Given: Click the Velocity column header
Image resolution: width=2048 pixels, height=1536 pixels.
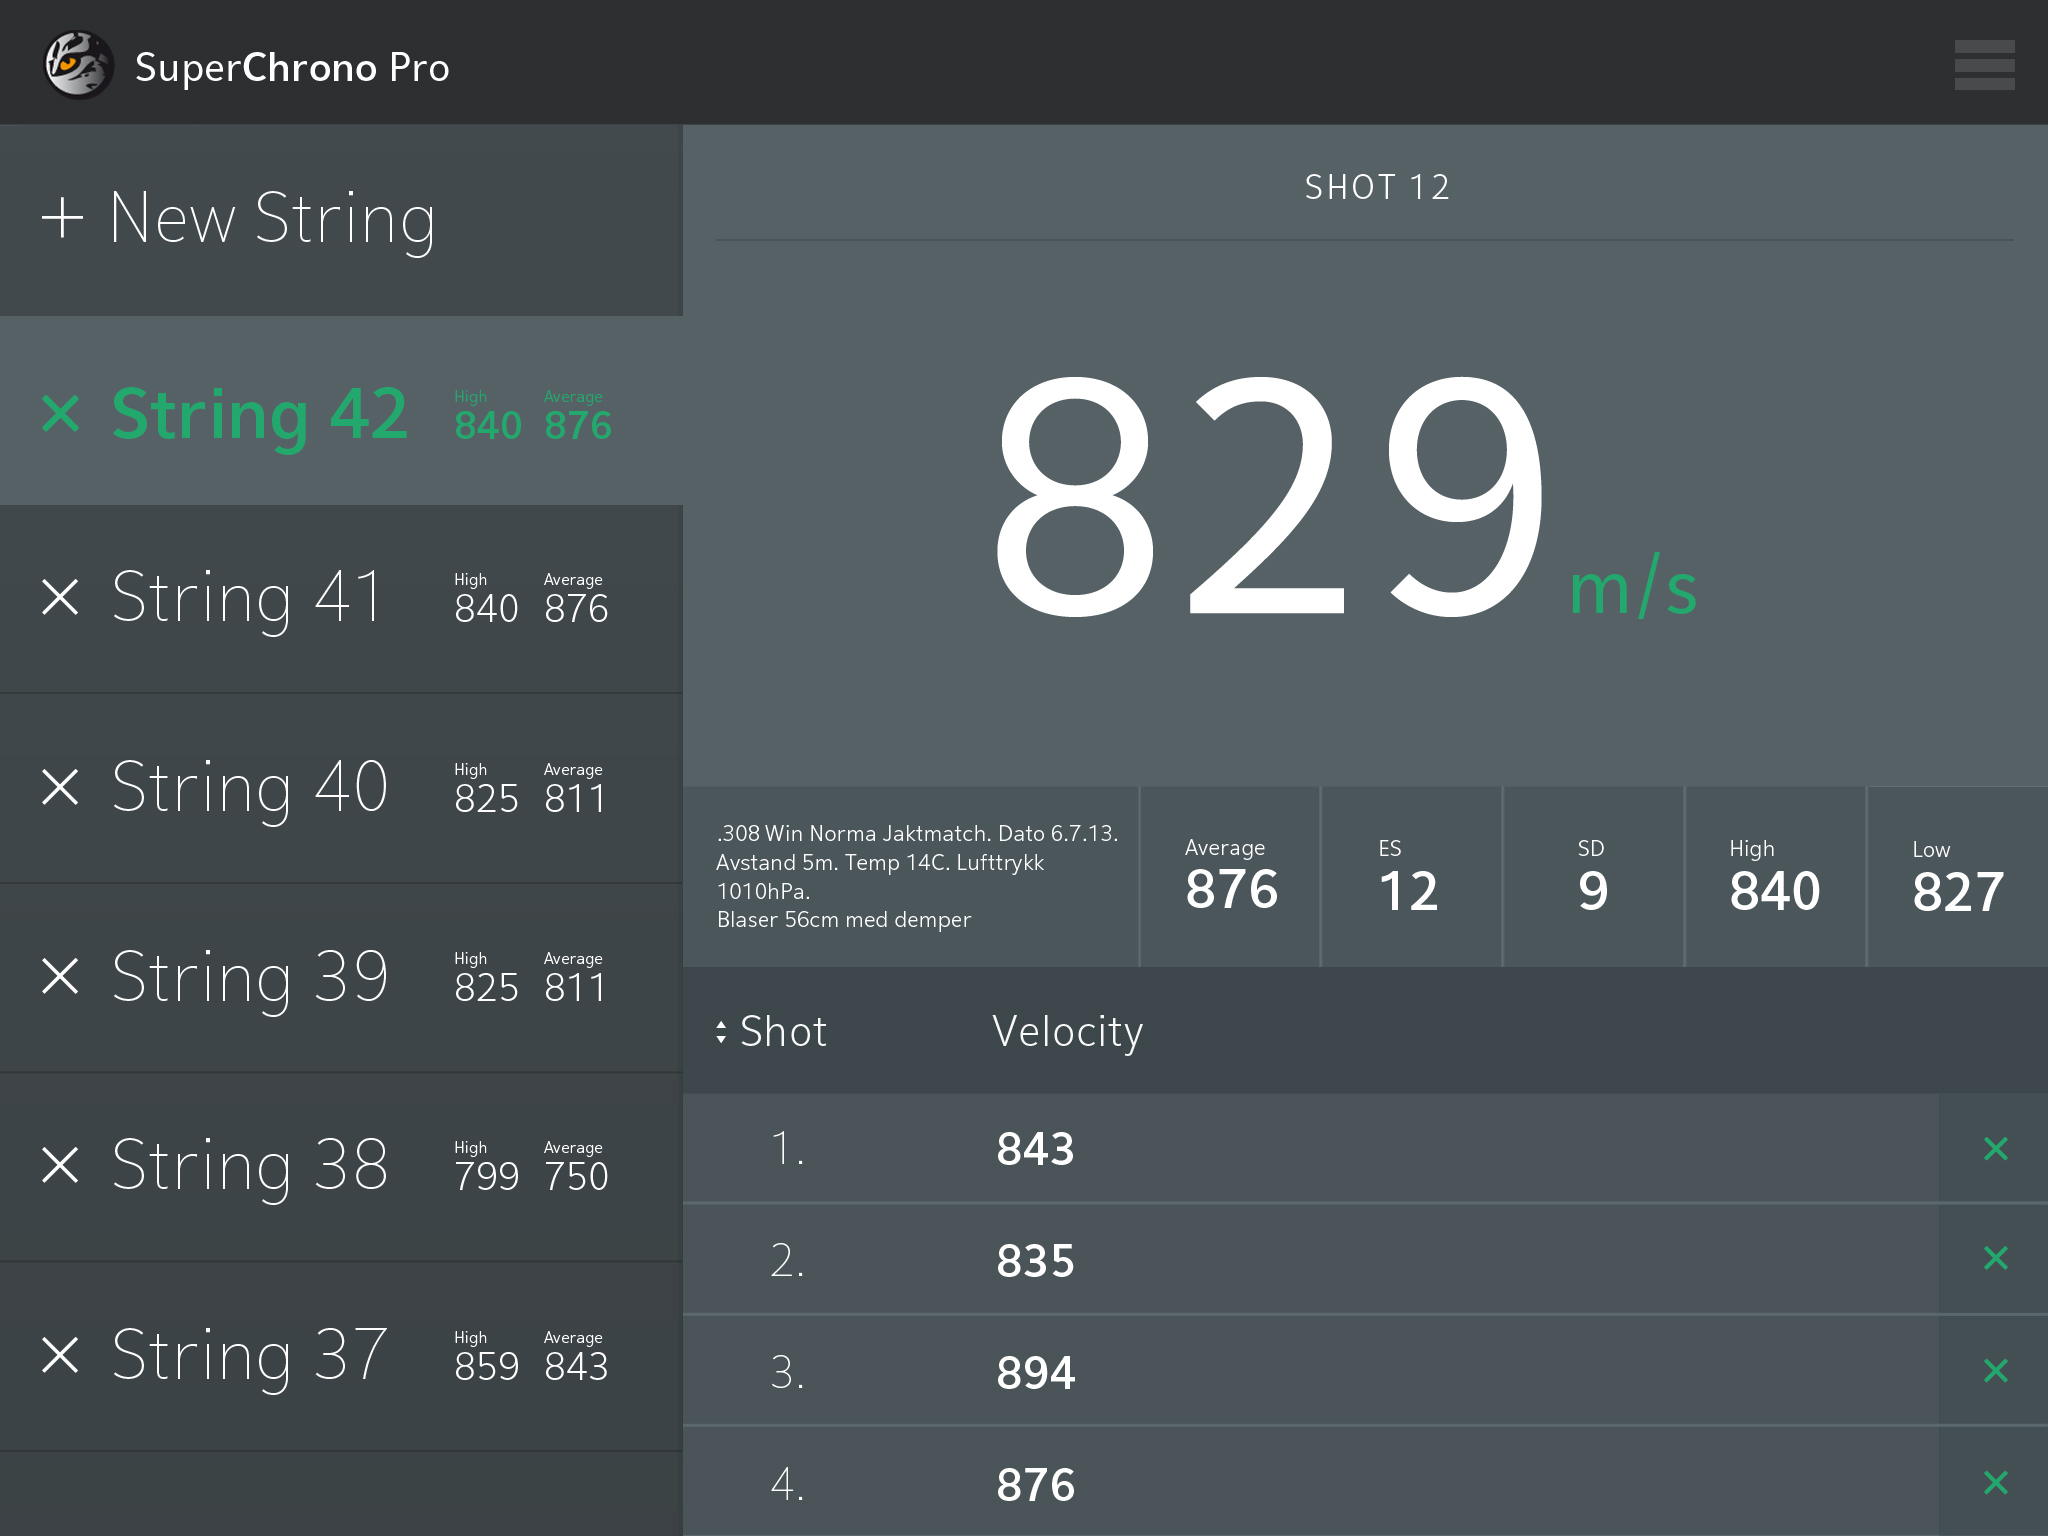Looking at the screenshot, I should tap(1067, 1032).
